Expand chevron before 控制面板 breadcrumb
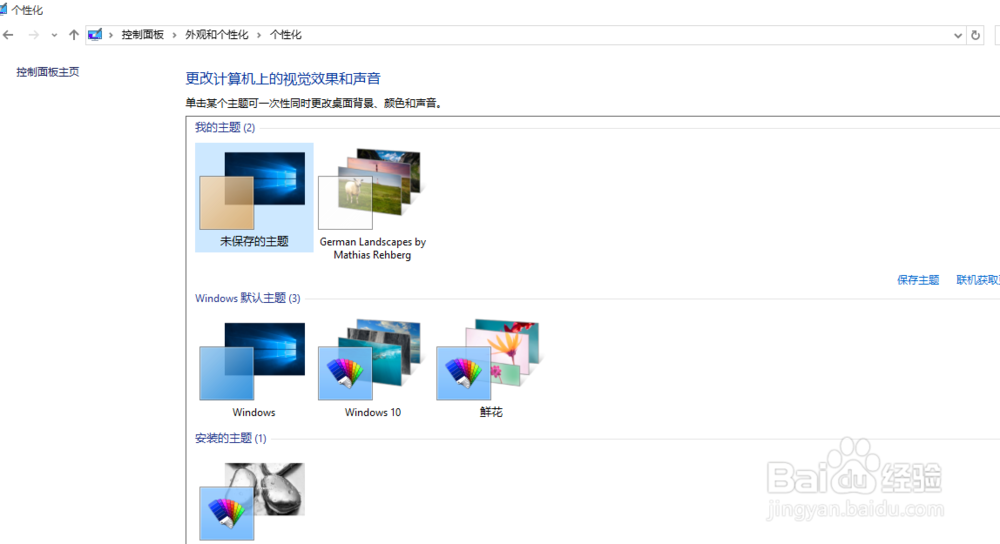Viewport: 1000px width, 544px height. tap(111, 35)
